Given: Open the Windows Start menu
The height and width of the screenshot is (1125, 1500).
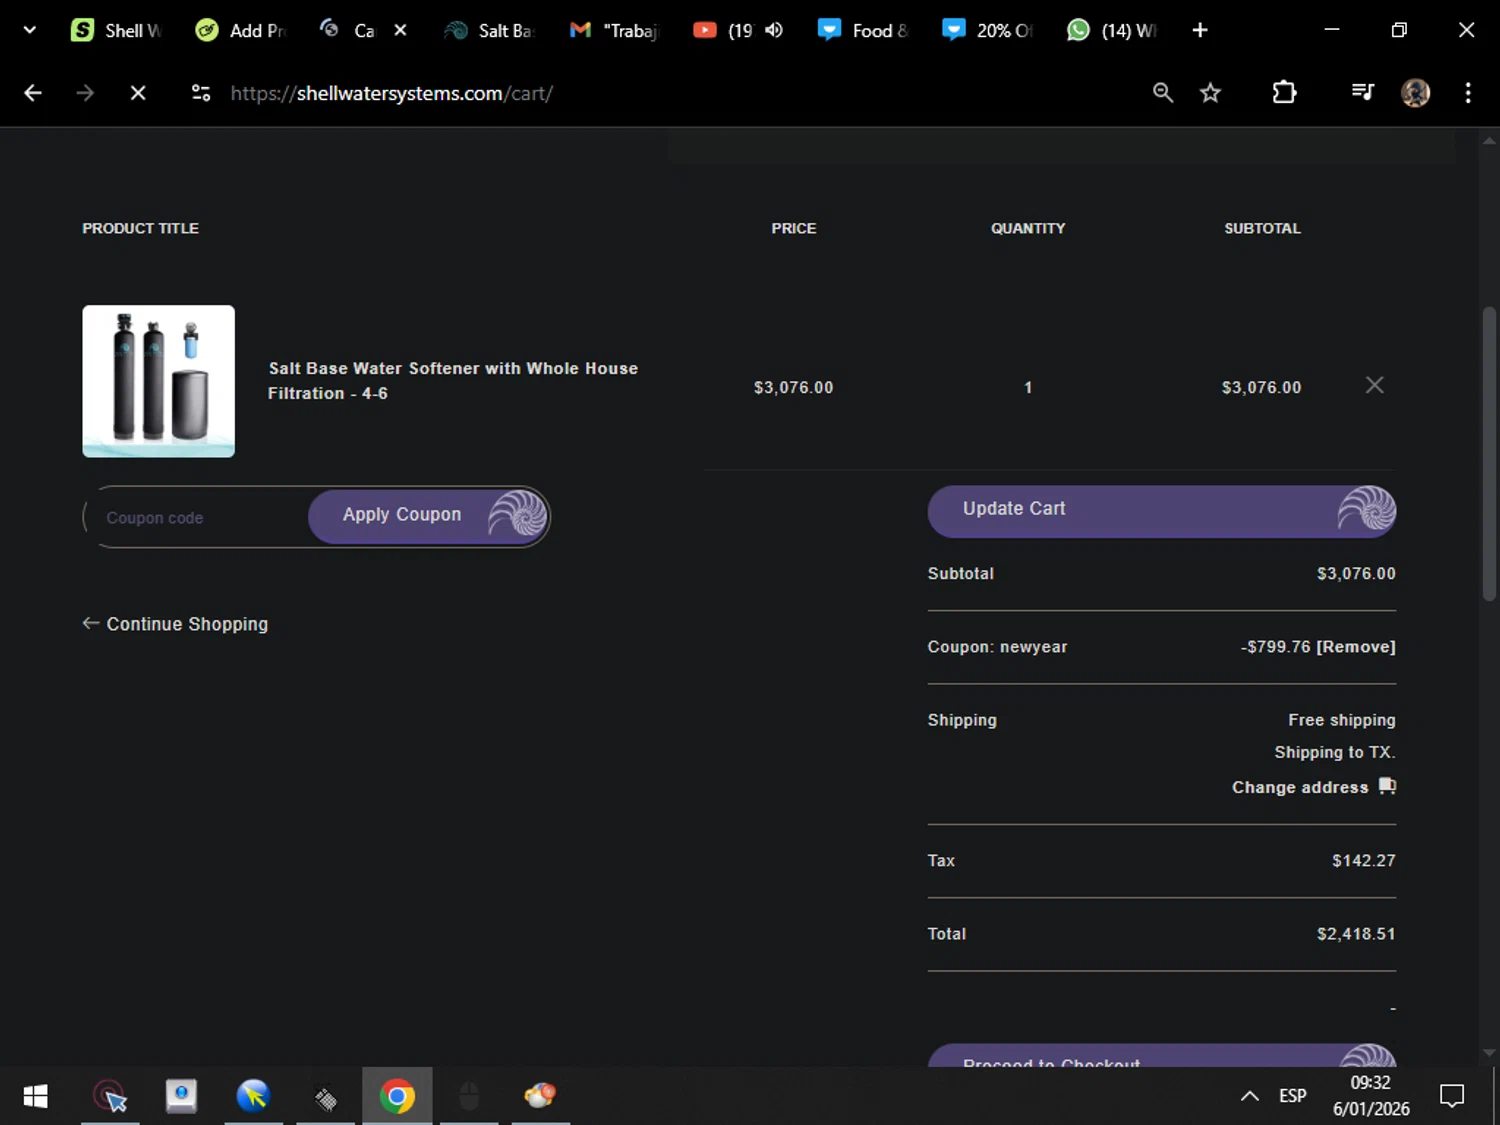Looking at the screenshot, I should coord(35,1096).
